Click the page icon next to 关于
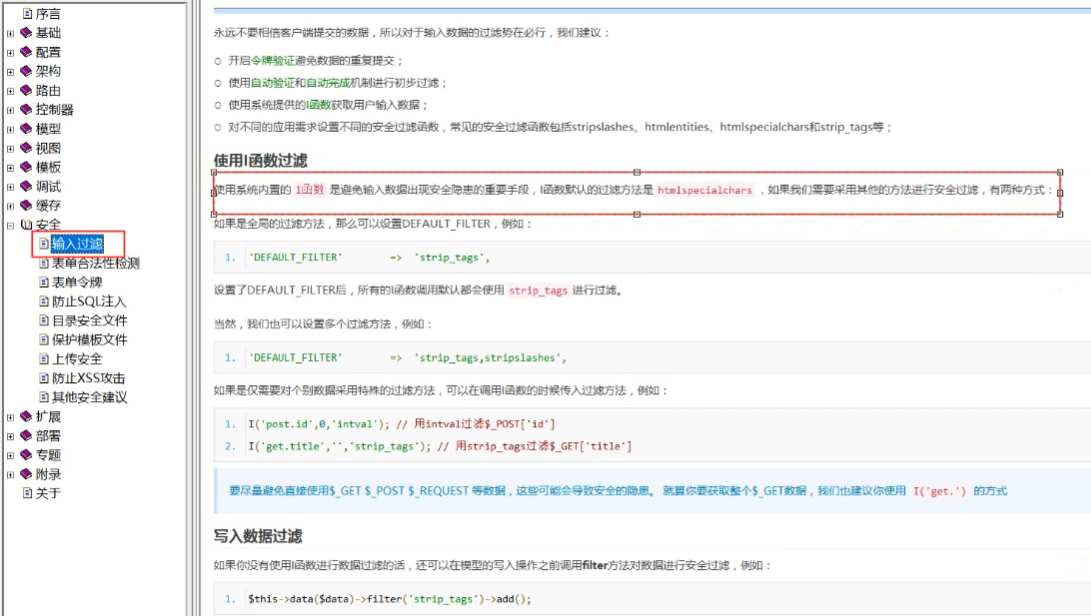This screenshot has height=616, width=1091. click(27, 493)
